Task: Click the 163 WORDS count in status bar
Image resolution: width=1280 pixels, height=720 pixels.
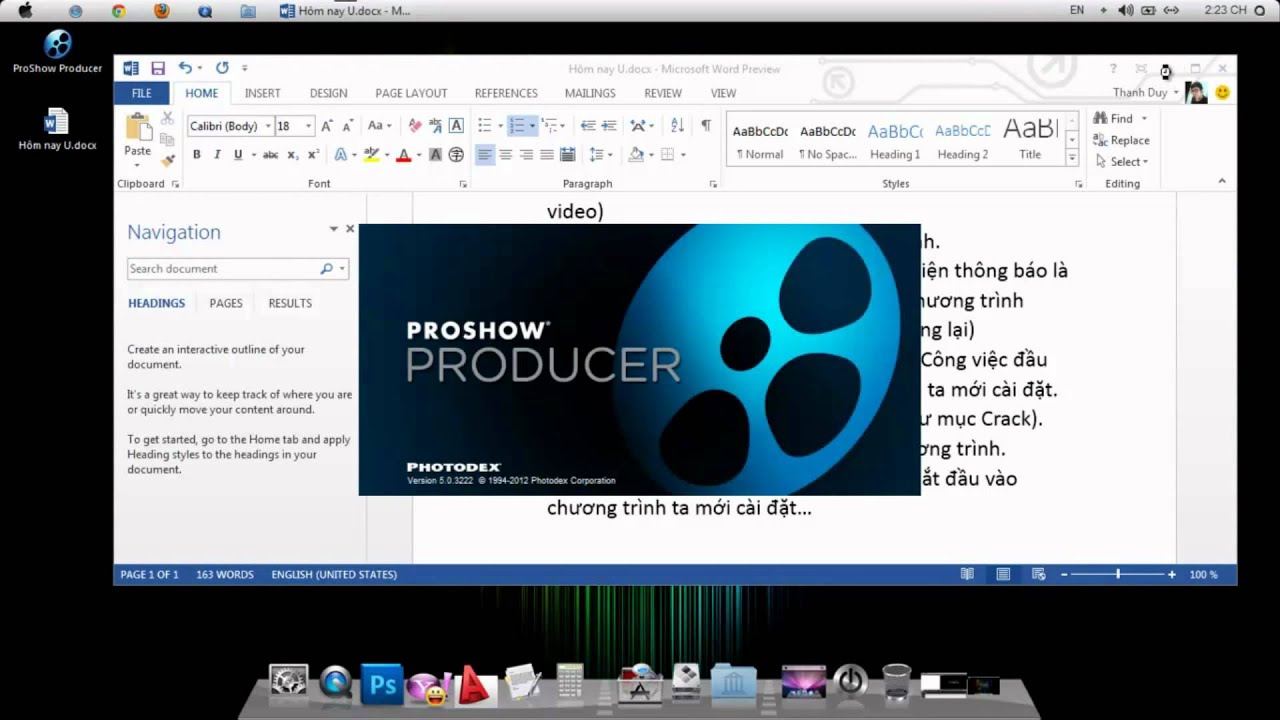Action: click(x=225, y=574)
